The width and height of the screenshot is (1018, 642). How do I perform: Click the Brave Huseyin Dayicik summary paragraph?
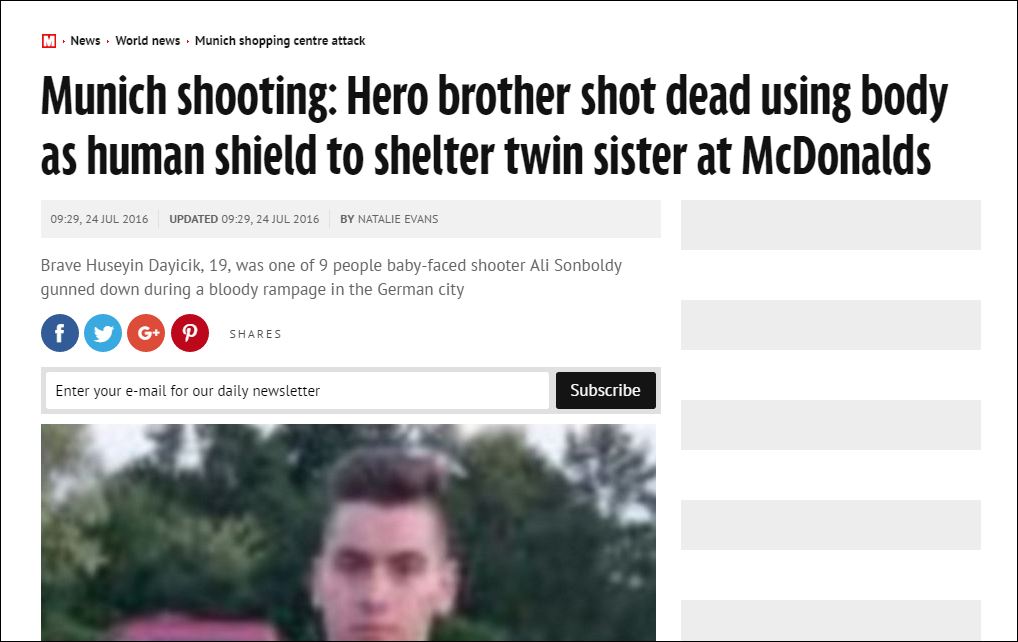click(x=331, y=277)
